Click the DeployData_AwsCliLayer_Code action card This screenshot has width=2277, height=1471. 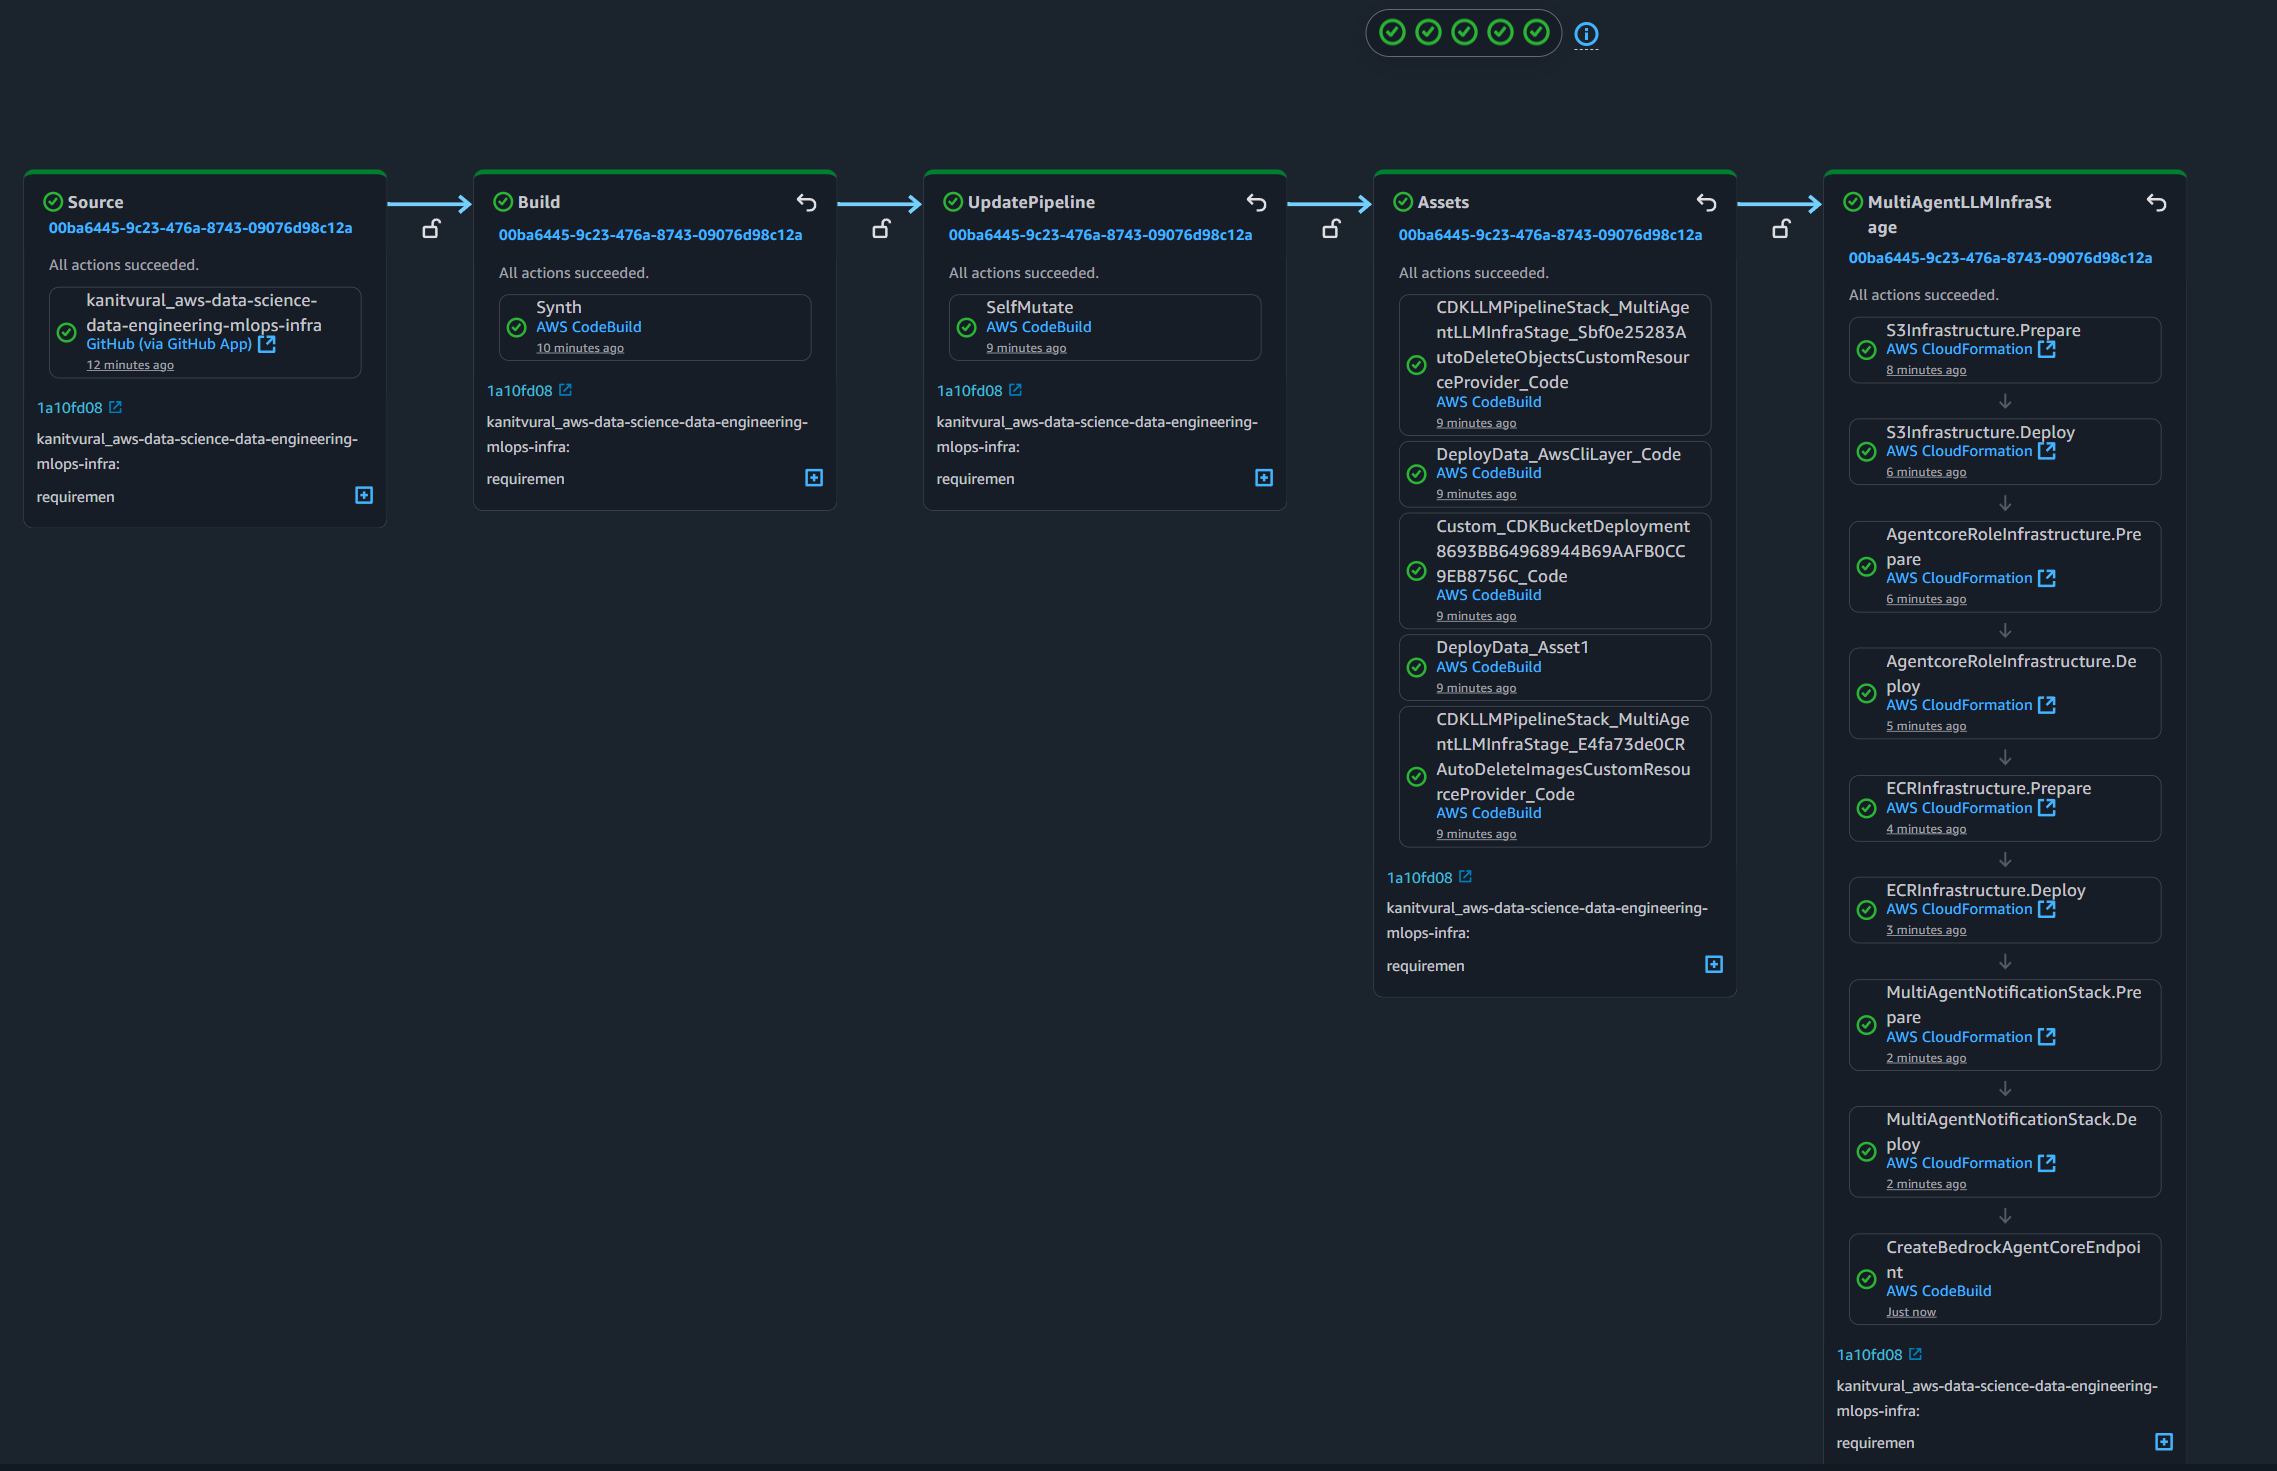click(1555, 474)
